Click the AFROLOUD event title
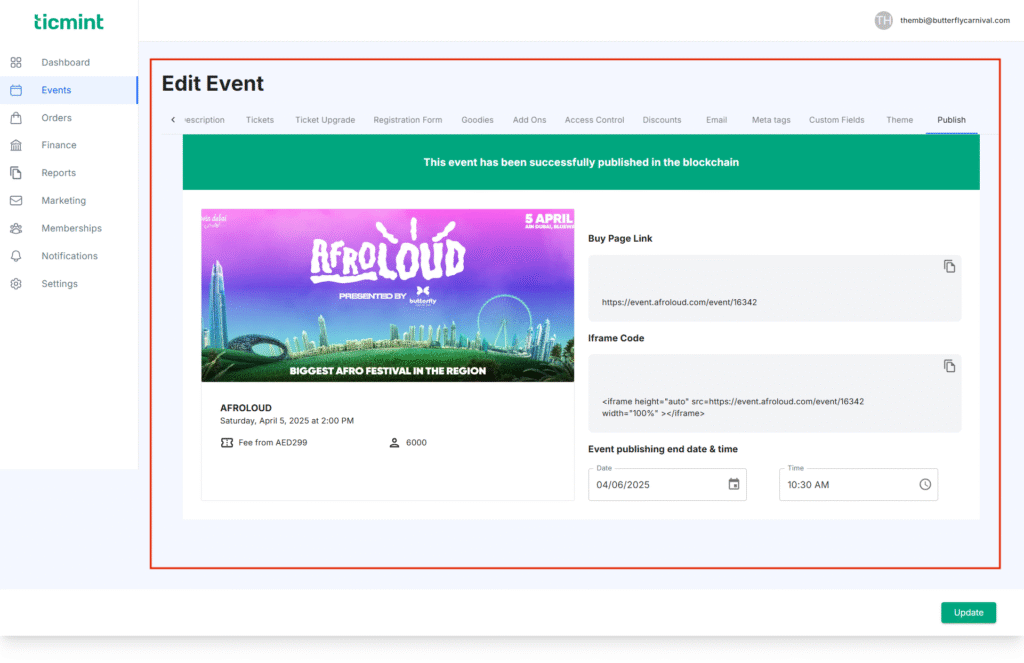Image resolution: width=1024 pixels, height=663 pixels. (x=246, y=408)
